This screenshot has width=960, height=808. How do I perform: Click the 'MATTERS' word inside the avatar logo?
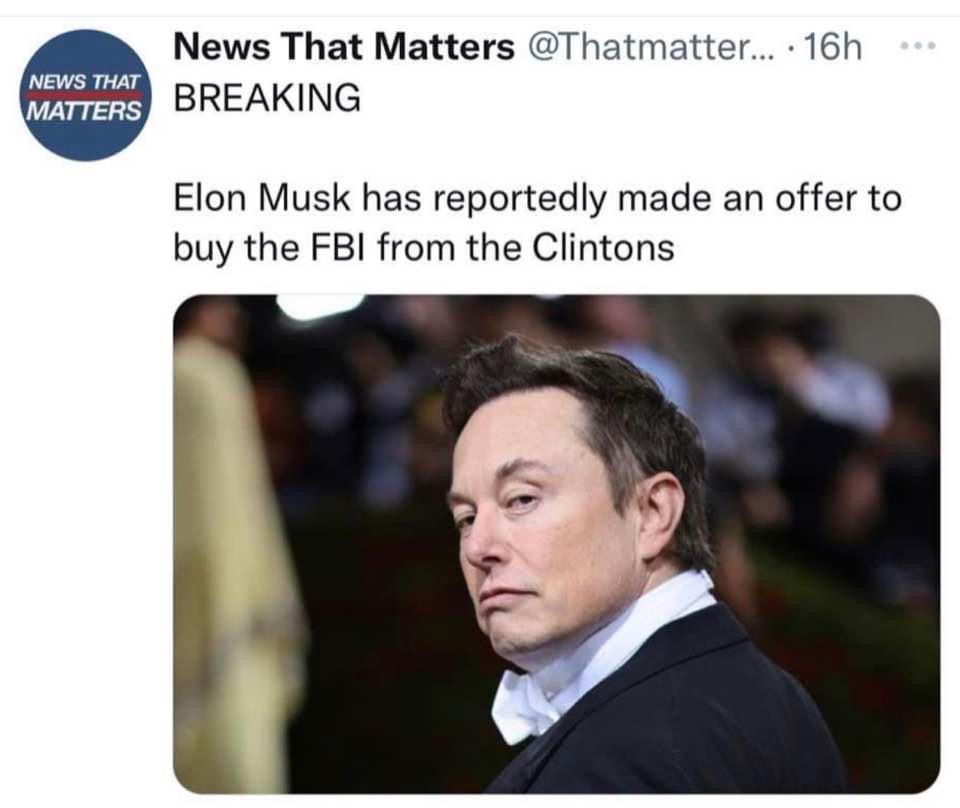click(84, 111)
